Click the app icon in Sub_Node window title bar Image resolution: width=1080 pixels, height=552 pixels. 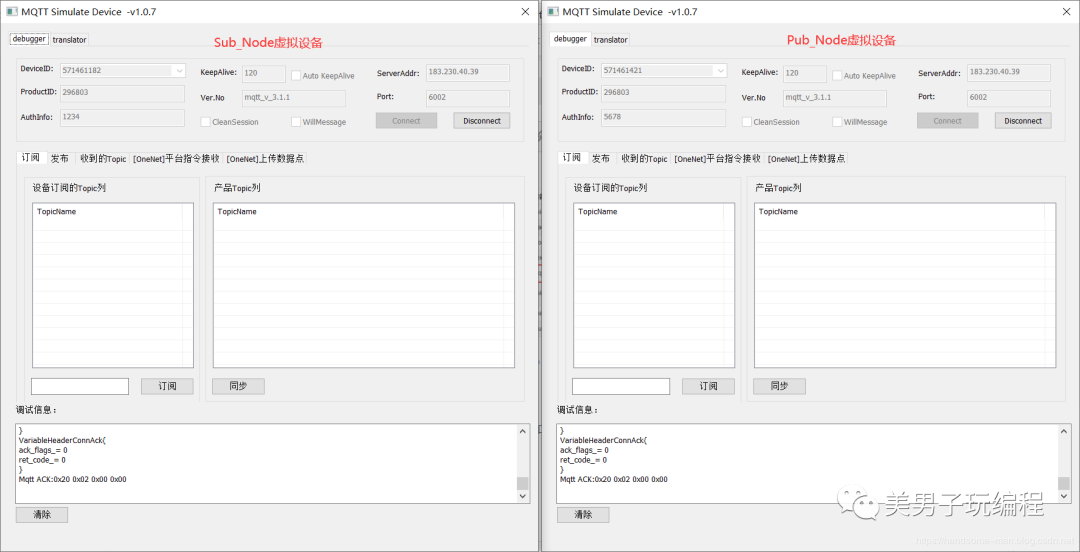[11, 12]
